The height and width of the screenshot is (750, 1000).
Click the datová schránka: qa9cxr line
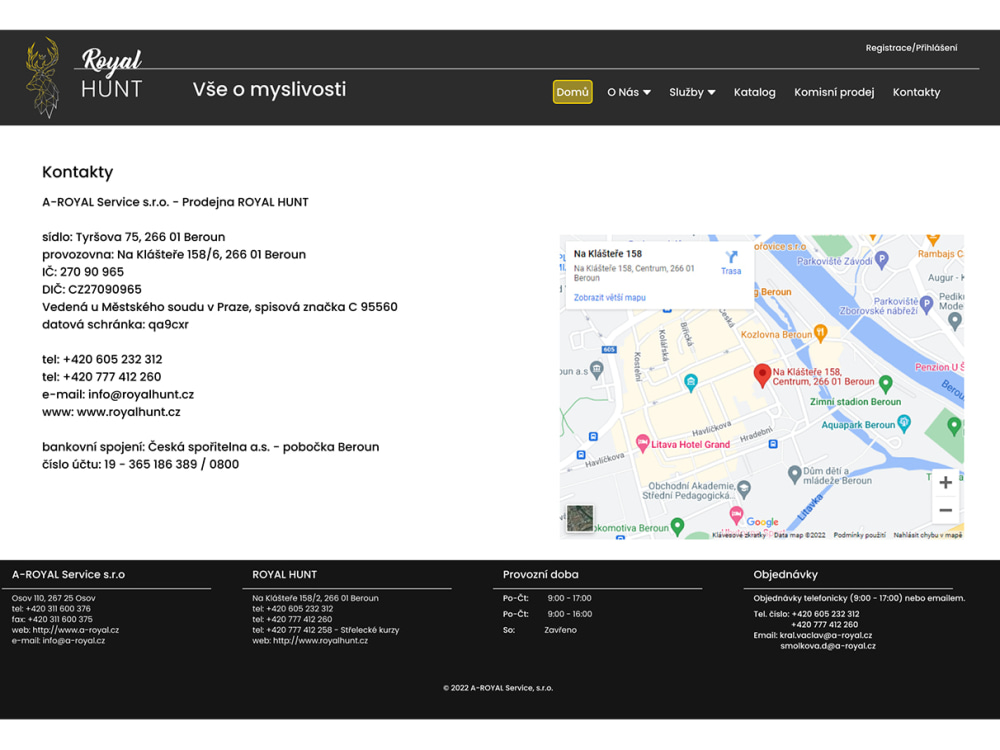click(115, 325)
